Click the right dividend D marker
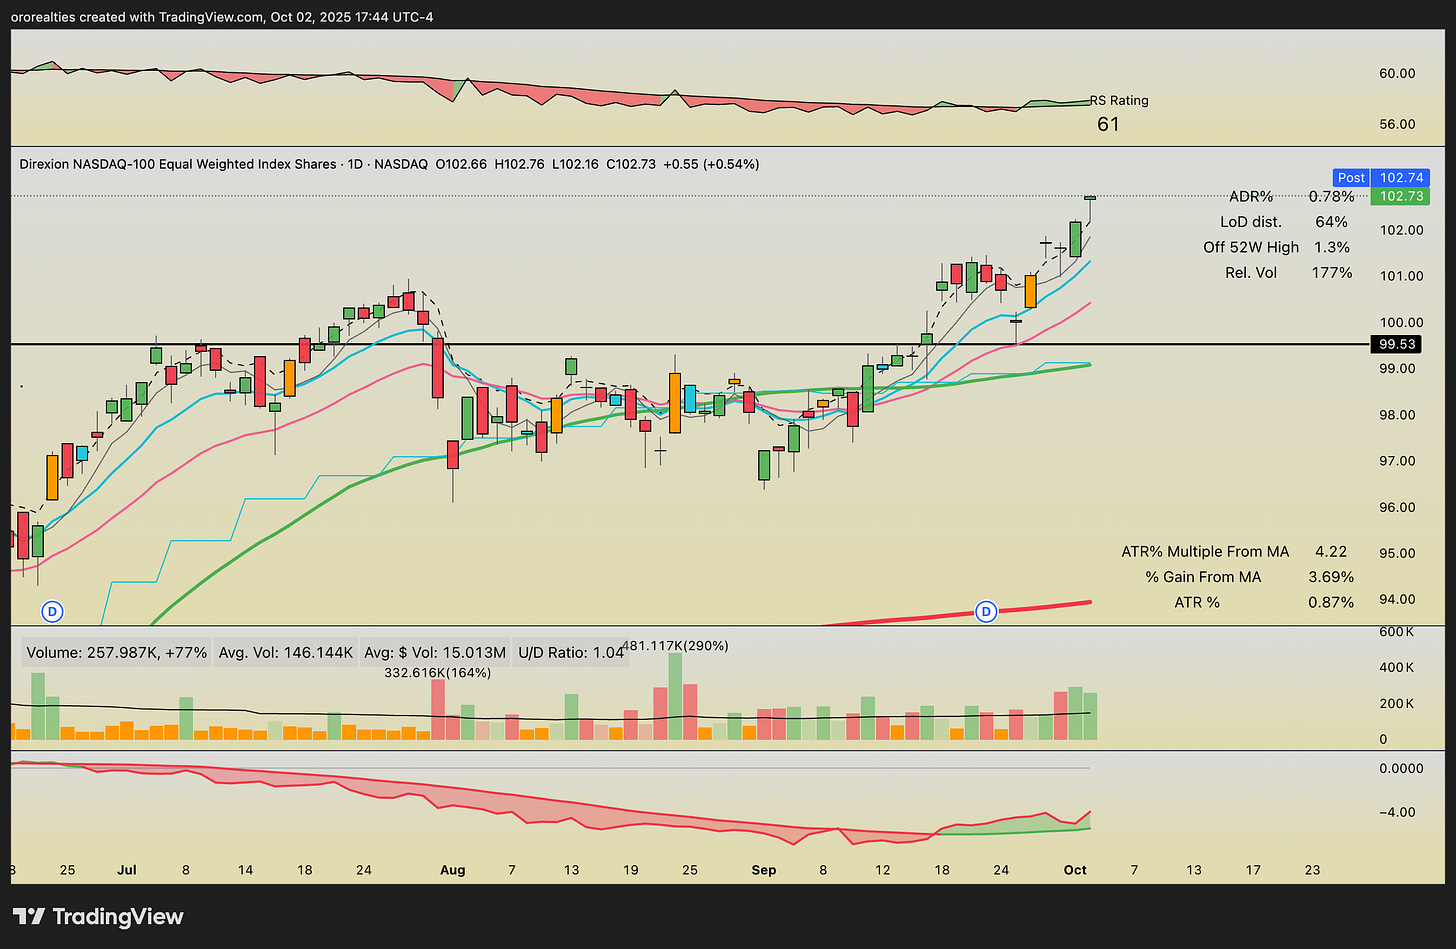 point(987,611)
